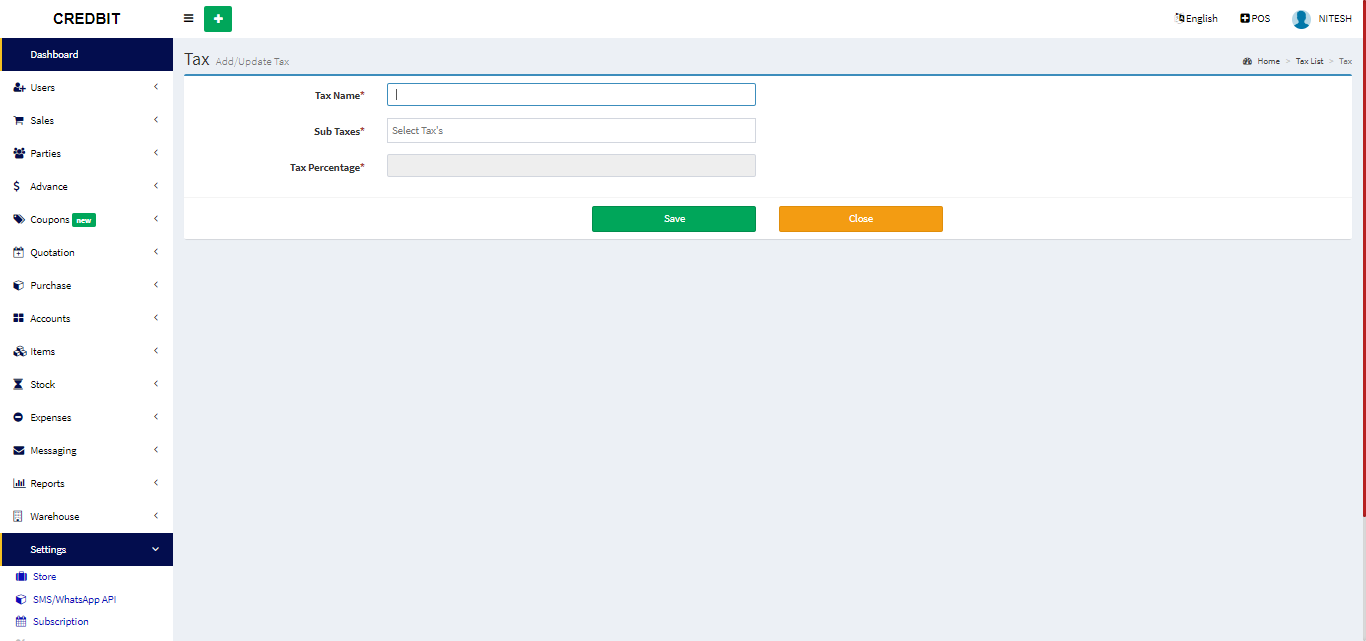The image size is (1366, 641).
Task: Click the Warehouse building icon
Action: pos(18,517)
